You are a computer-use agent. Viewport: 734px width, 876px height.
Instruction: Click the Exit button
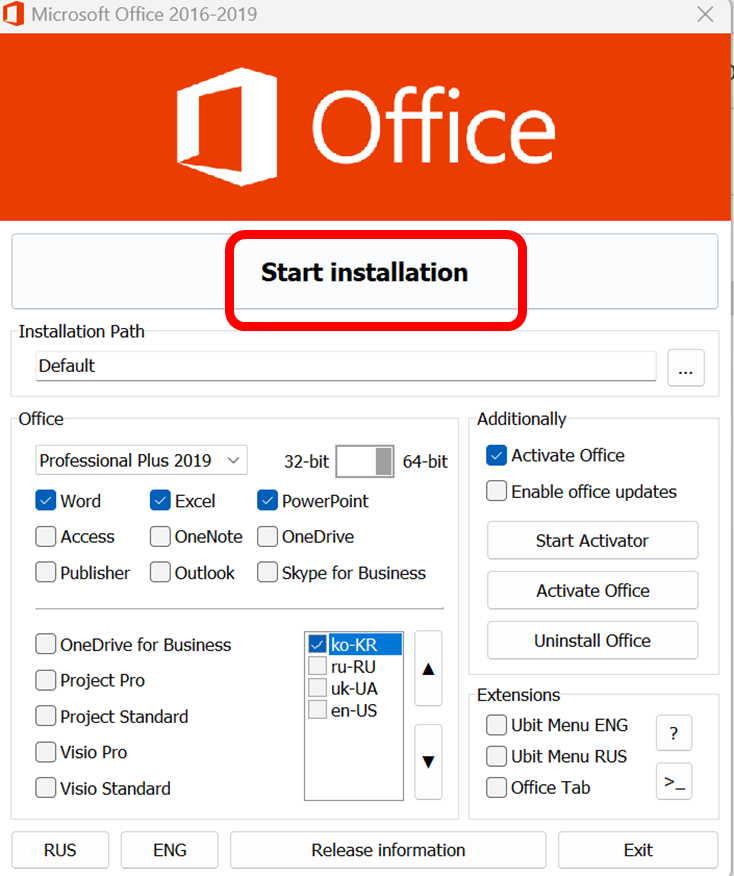[638, 850]
